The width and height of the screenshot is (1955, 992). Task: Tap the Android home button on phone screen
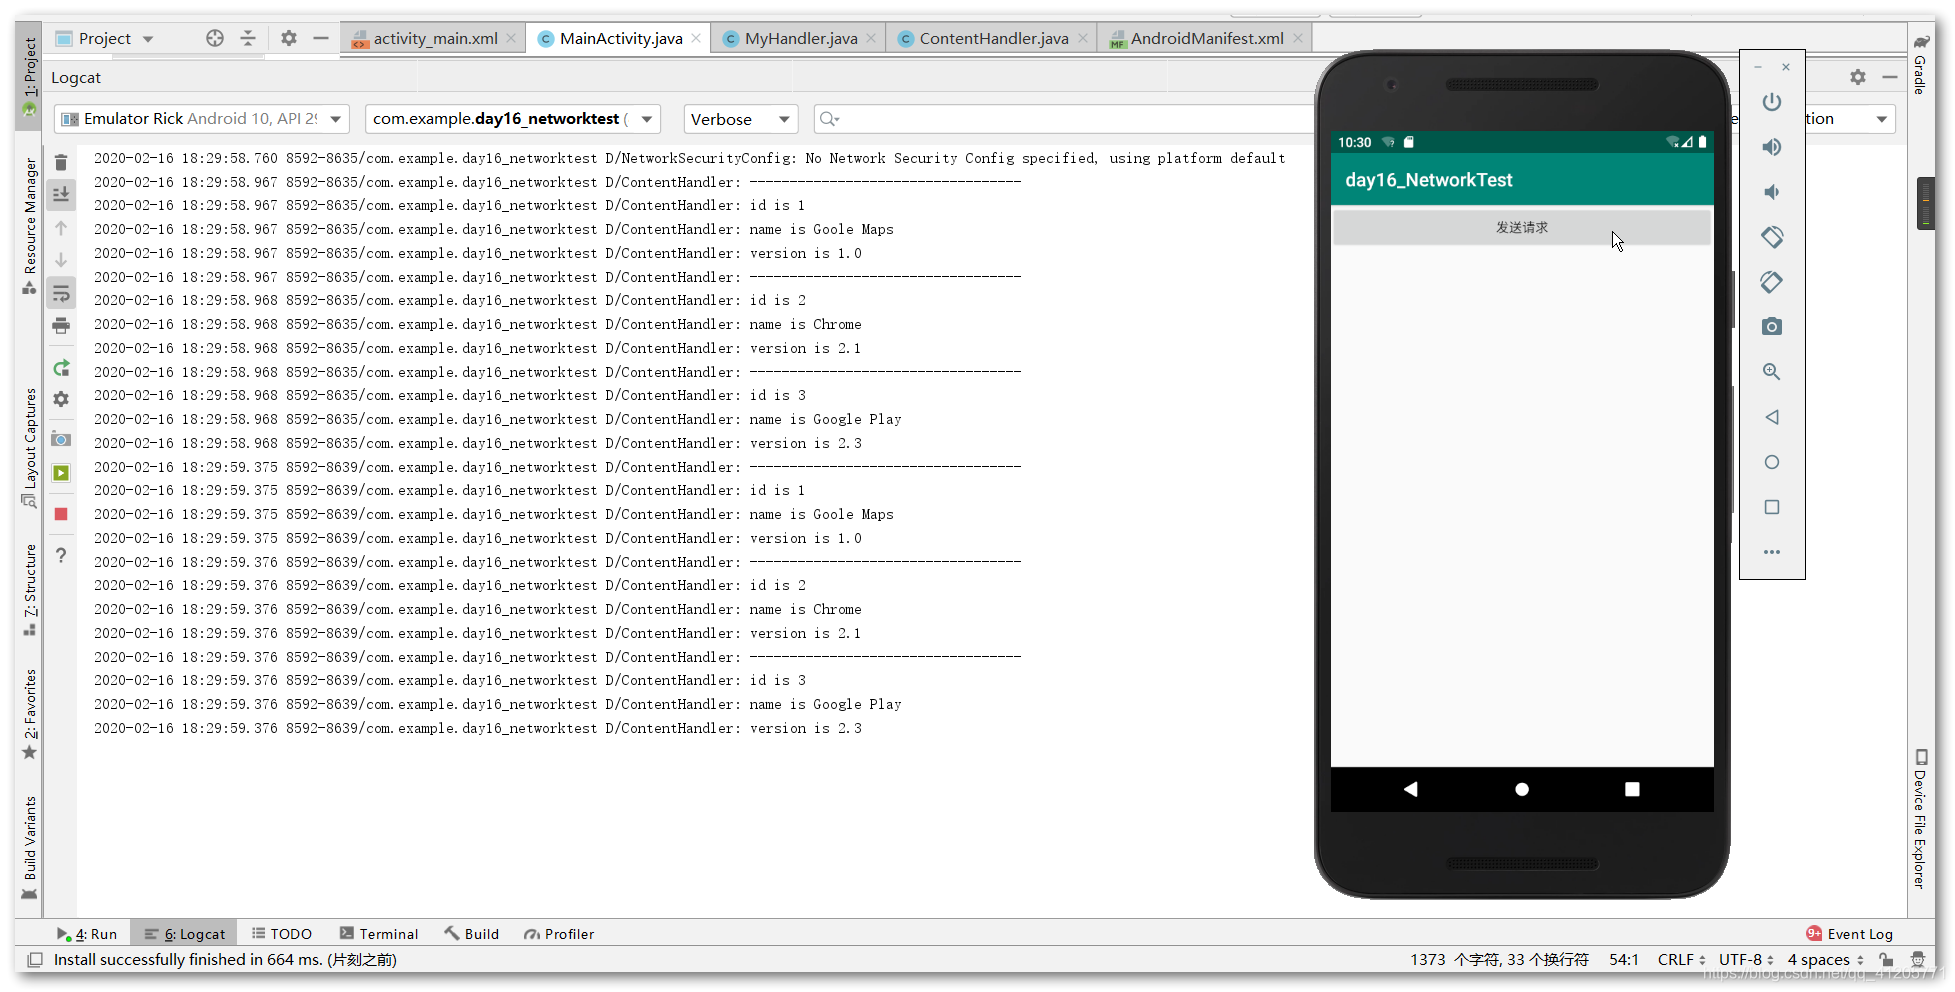pyautogui.click(x=1521, y=789)
